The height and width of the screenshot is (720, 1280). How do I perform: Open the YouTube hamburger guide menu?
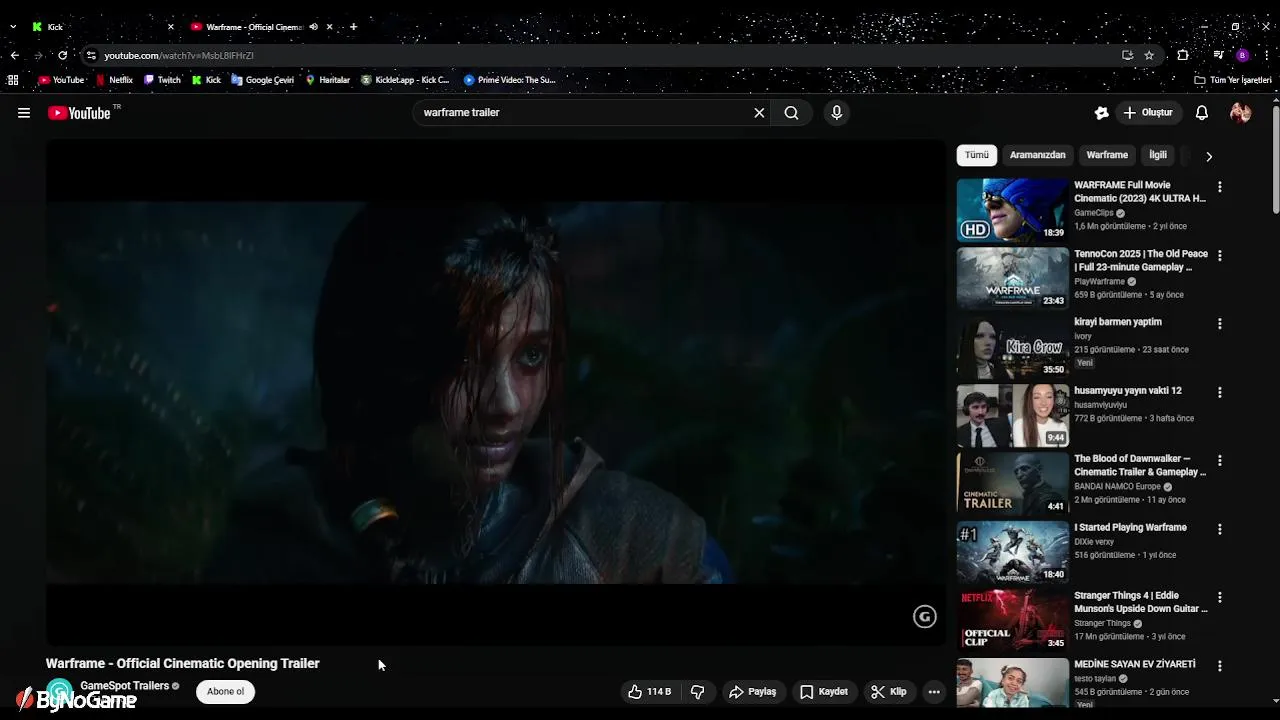pos(24,113)
